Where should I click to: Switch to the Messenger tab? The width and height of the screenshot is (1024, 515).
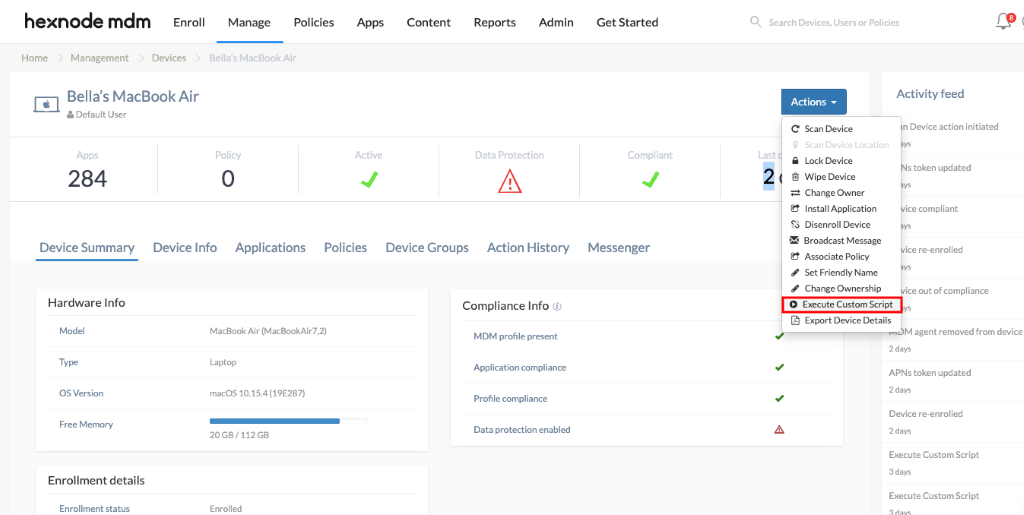coord(618,248)
